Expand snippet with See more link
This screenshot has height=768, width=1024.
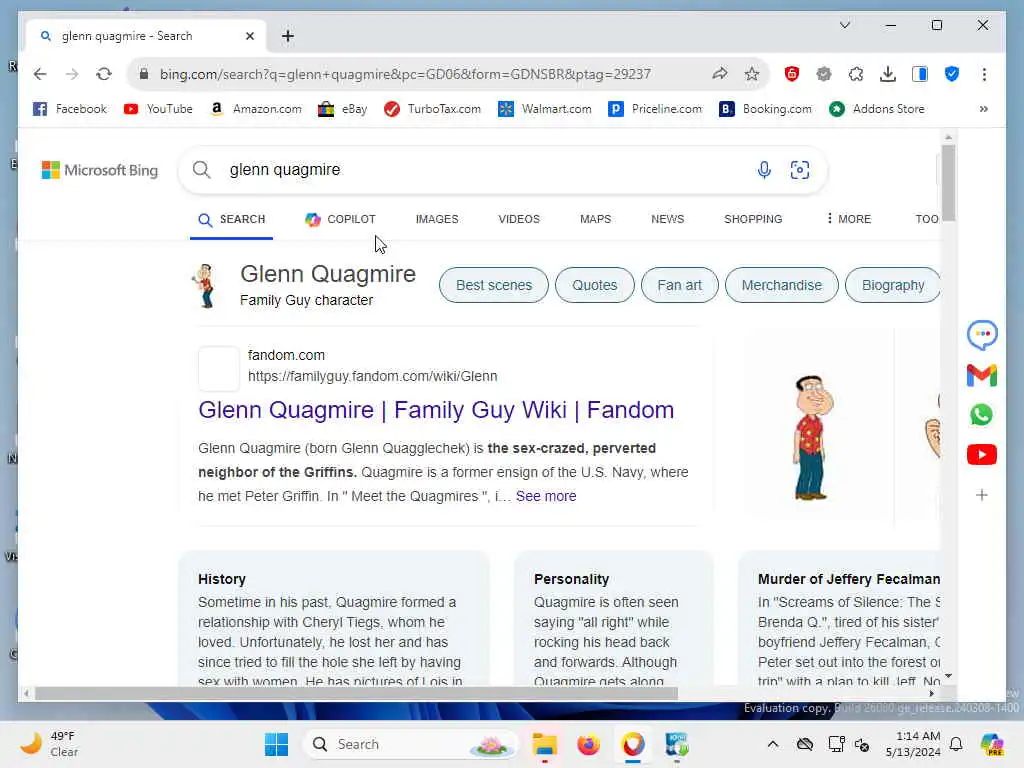click(x=546, y=496)
